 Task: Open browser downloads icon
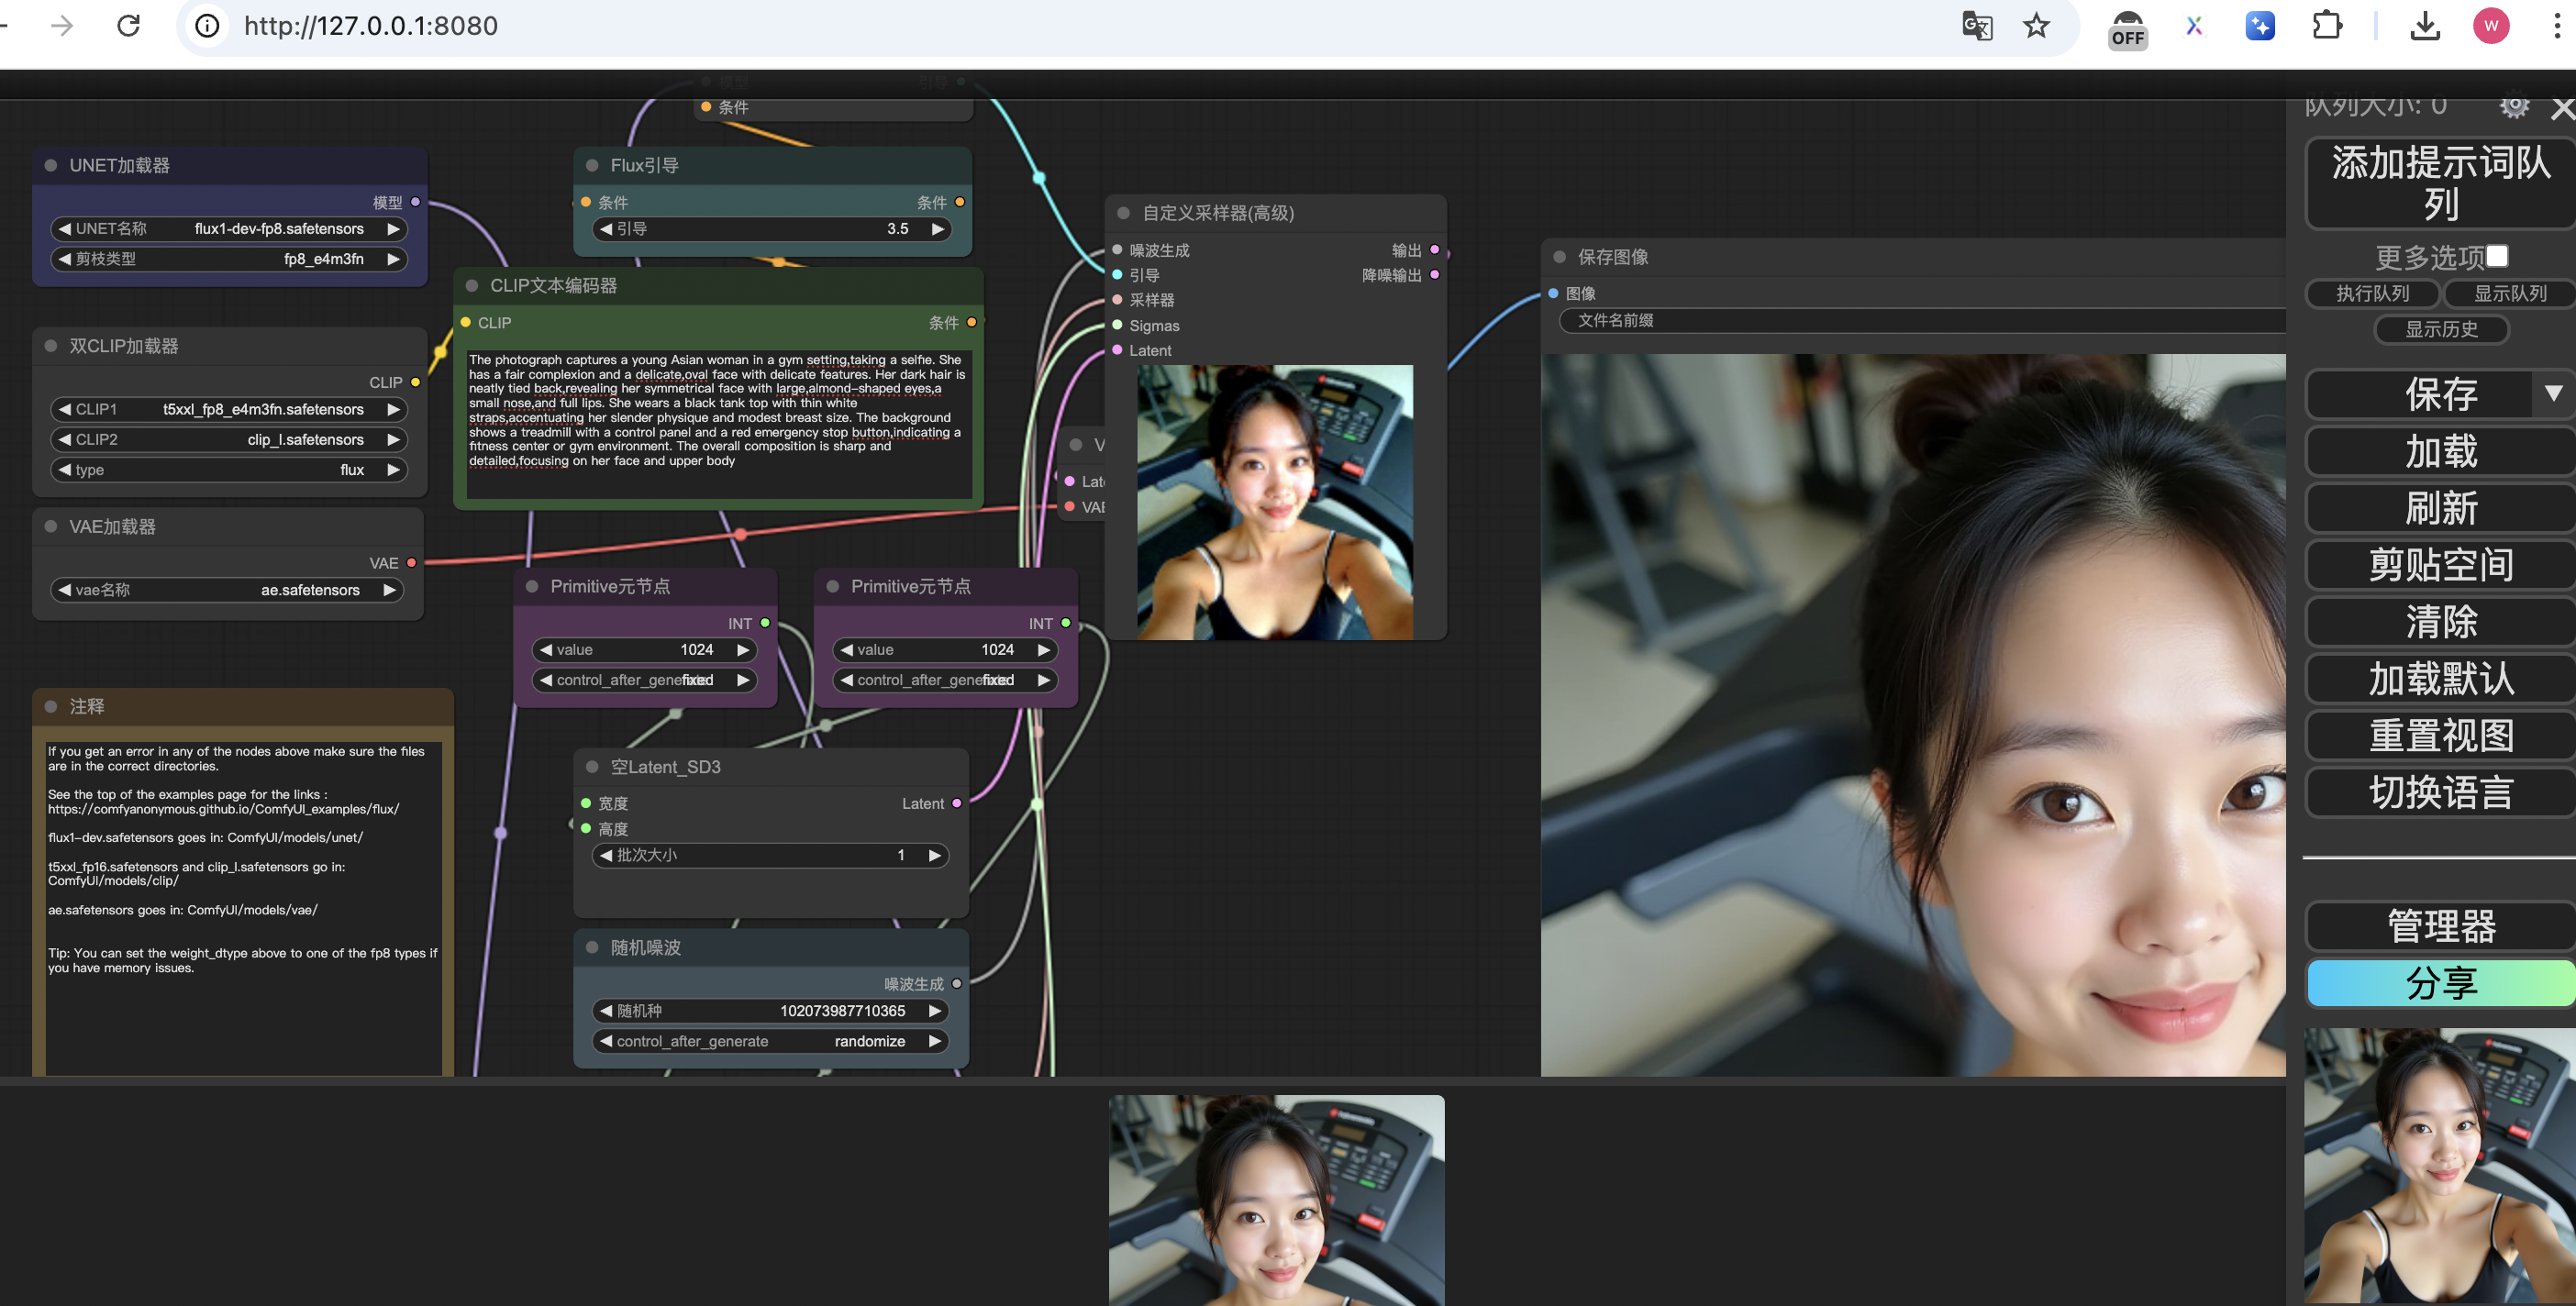coord(2425,25)
